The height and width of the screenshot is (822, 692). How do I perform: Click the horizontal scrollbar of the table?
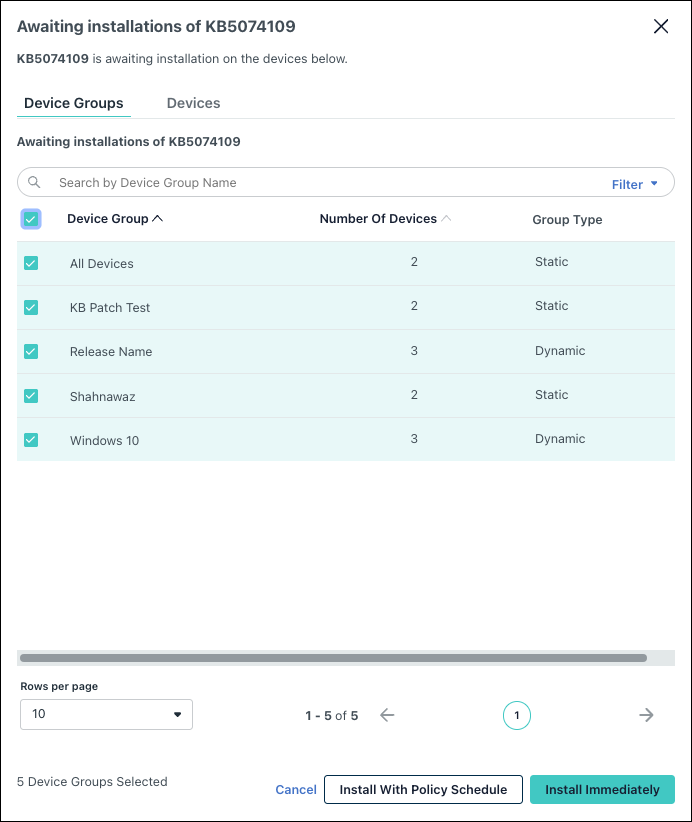333,658
